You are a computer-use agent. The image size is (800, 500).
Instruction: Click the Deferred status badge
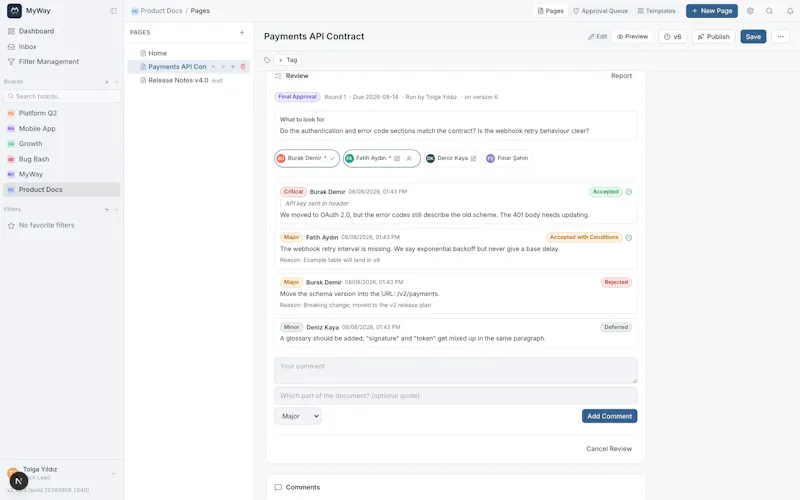click(x=616, y=327)
